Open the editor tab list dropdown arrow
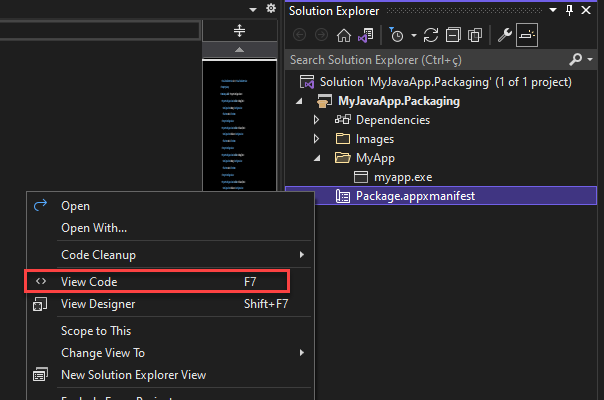 pos(253,9)
